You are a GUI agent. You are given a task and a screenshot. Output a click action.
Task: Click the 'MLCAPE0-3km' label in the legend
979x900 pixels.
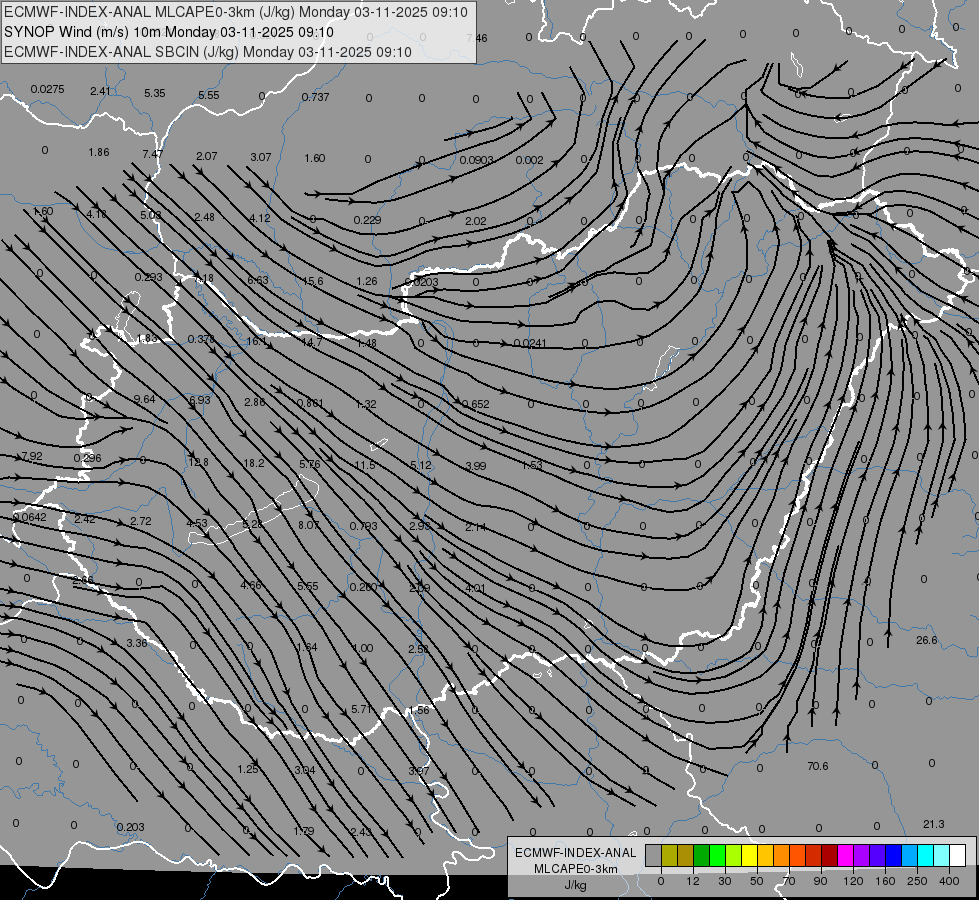(576, 869)
